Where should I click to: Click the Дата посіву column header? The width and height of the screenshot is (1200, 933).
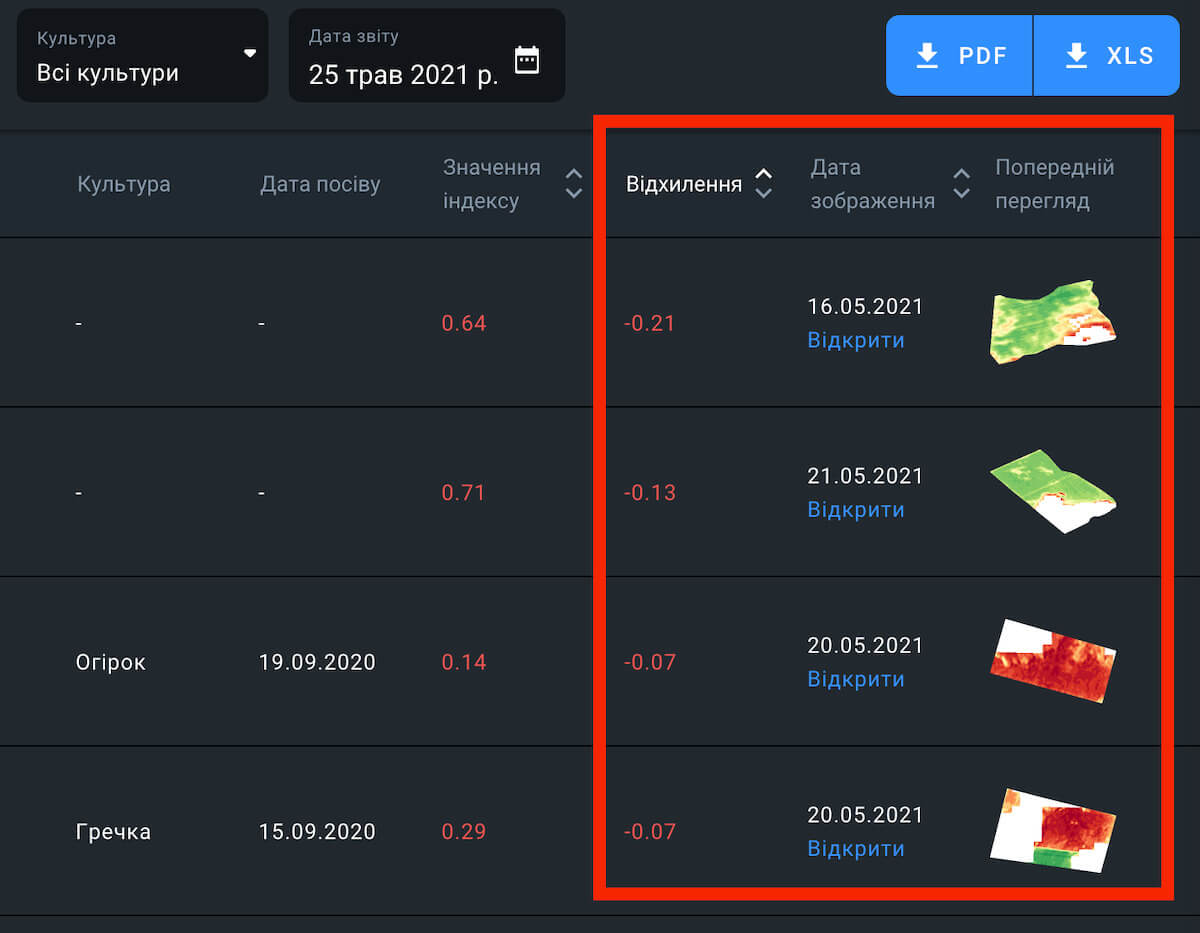pyautogui.click(x=320, y=185)
